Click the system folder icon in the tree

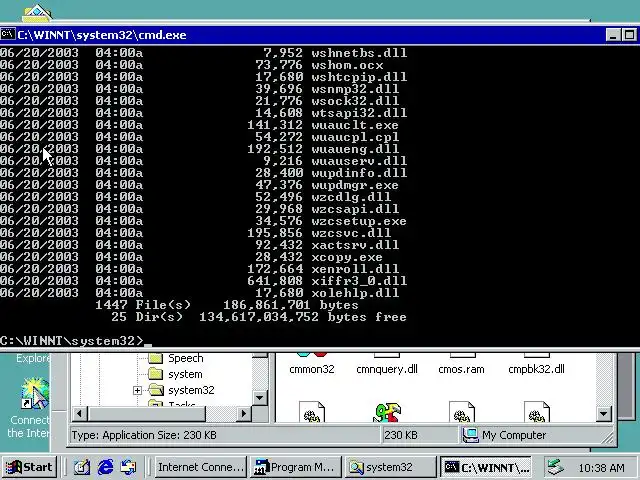[156, 374]
